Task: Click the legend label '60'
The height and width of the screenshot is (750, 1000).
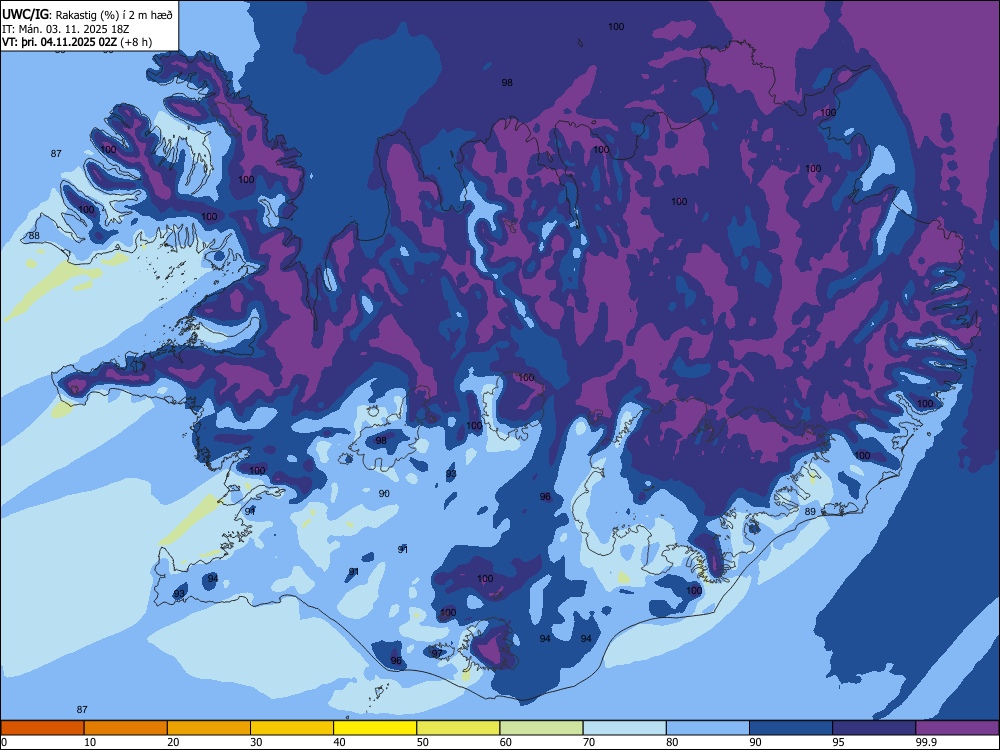Action: [x=506, y=742]
